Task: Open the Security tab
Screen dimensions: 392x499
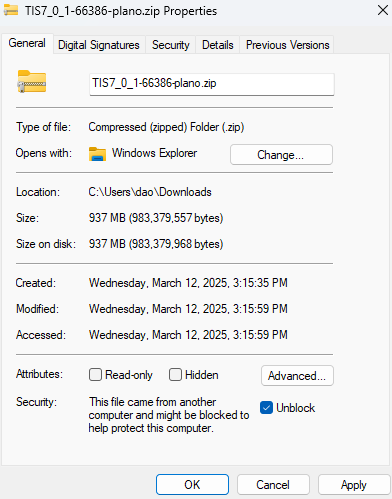Action: [171, 45]
